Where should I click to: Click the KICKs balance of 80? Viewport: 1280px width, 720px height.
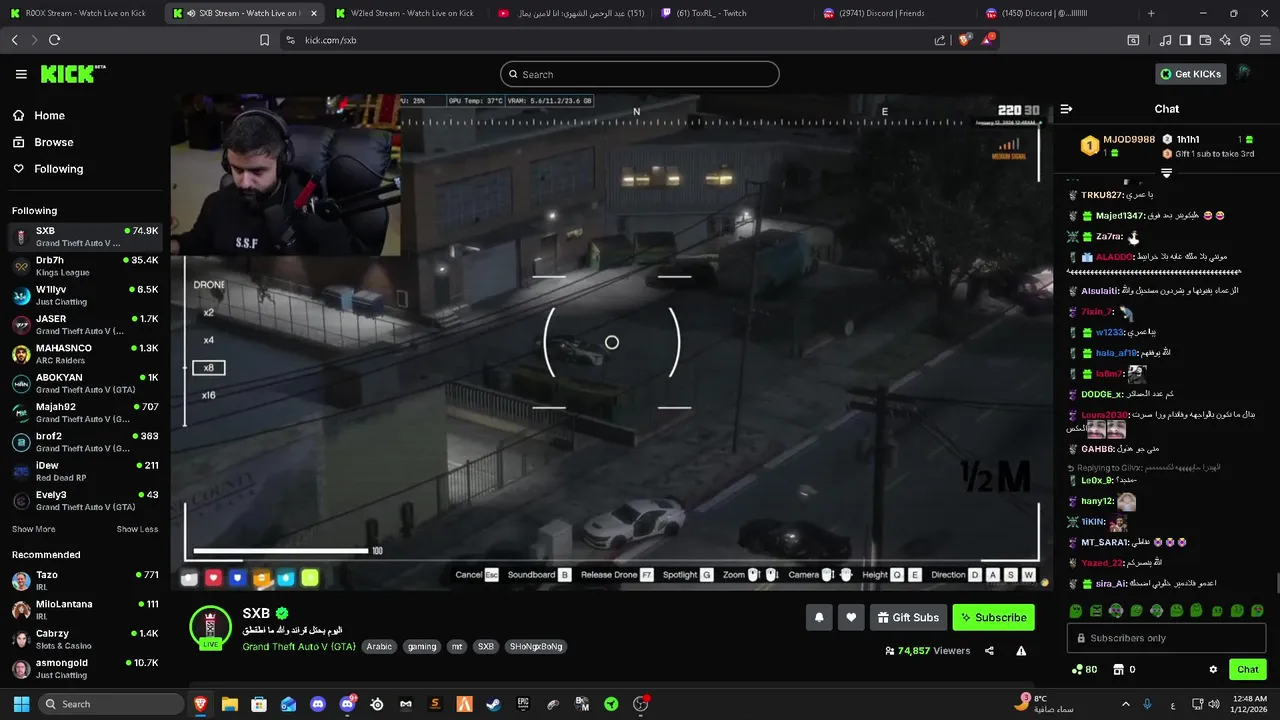[x=1084, y=670]
